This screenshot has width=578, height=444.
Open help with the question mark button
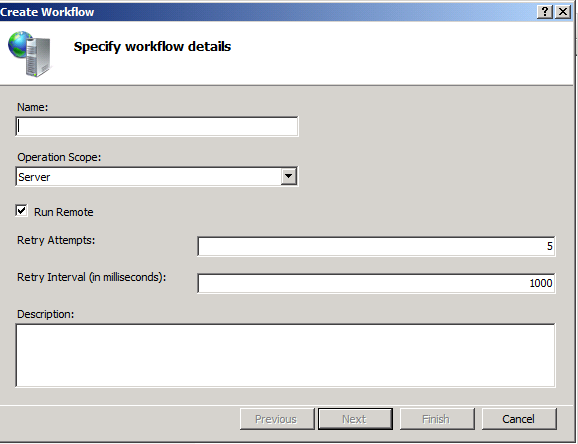[545, 12]
